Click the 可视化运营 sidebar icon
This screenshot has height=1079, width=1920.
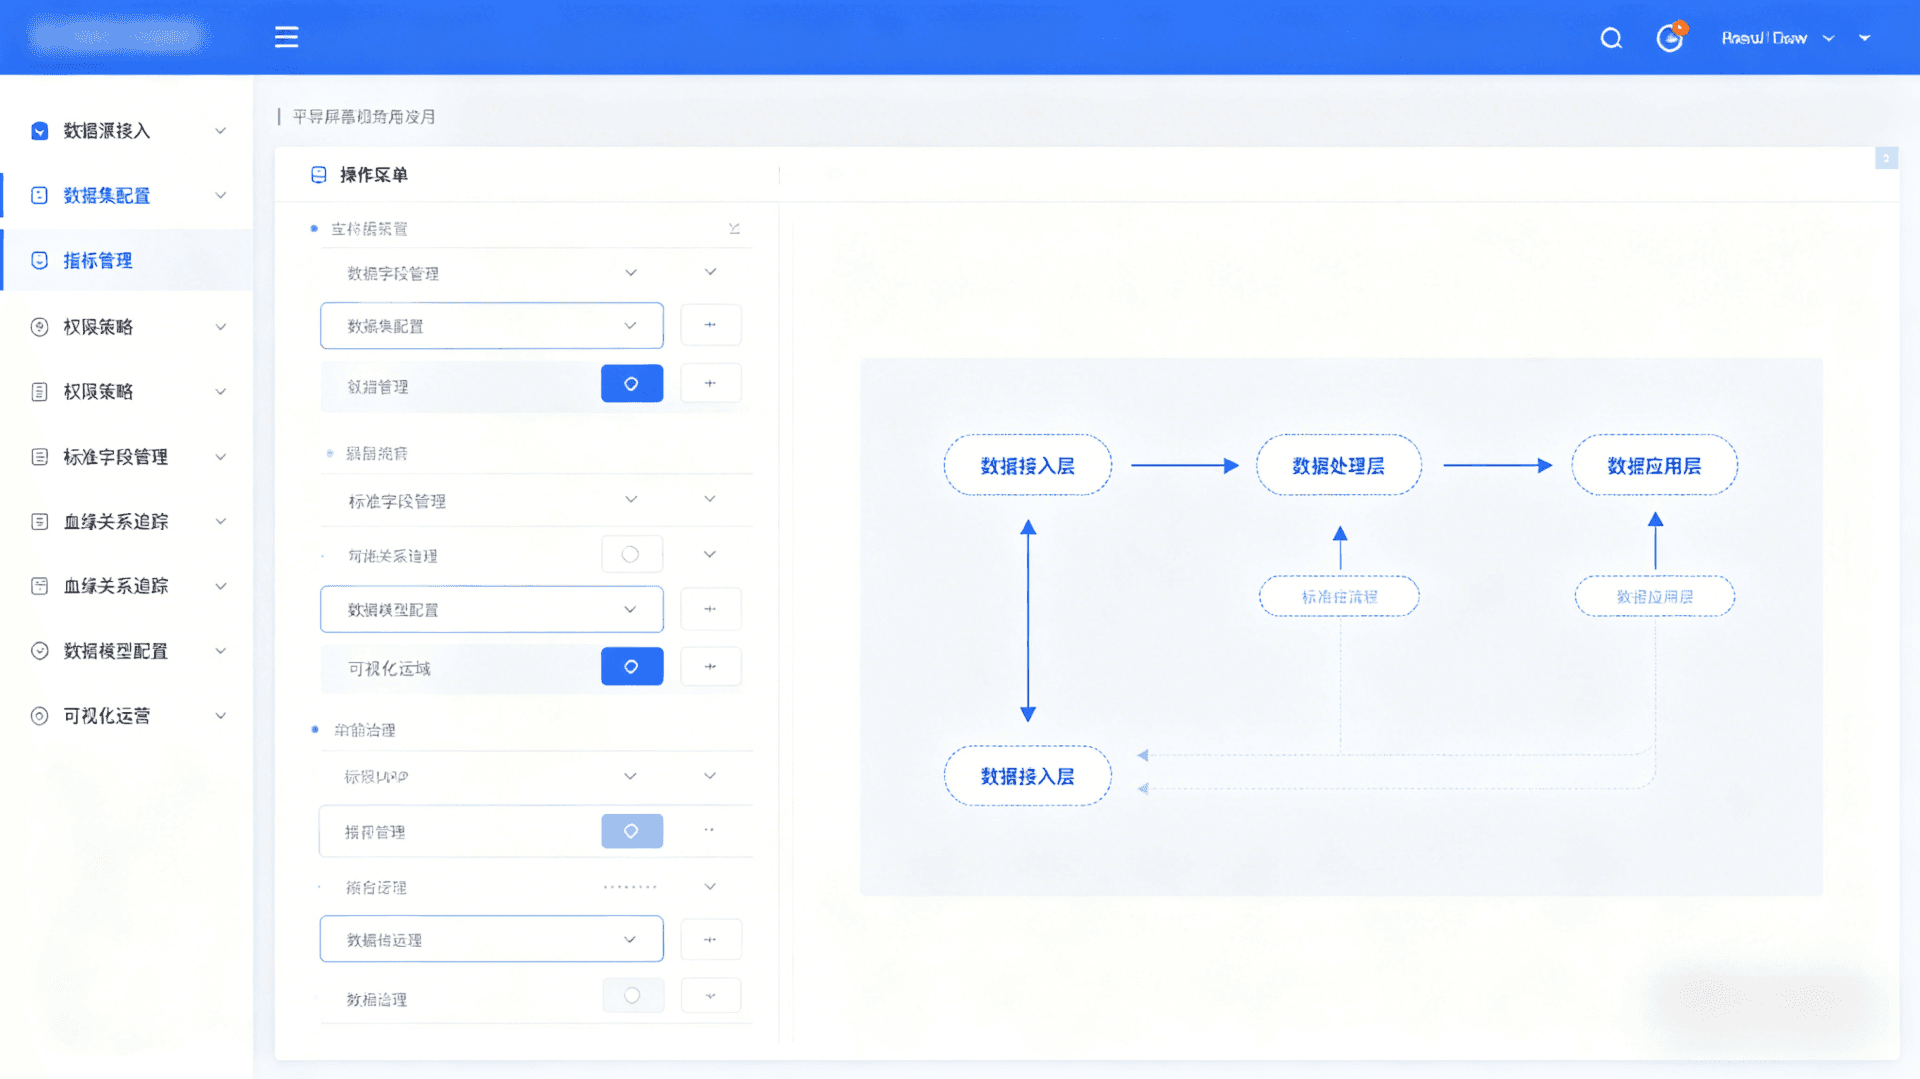(39, 716)
